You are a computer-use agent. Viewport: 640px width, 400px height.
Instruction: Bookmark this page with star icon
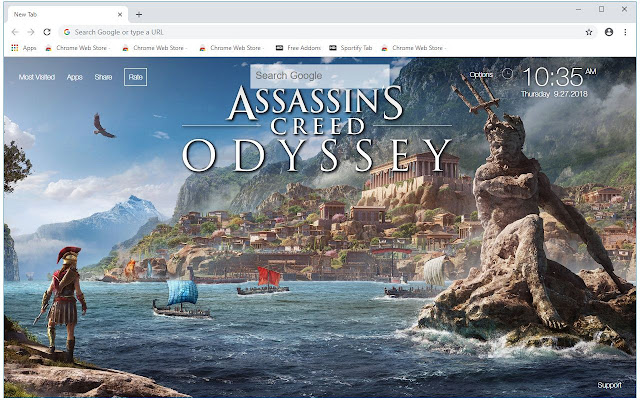pos(589,32)
